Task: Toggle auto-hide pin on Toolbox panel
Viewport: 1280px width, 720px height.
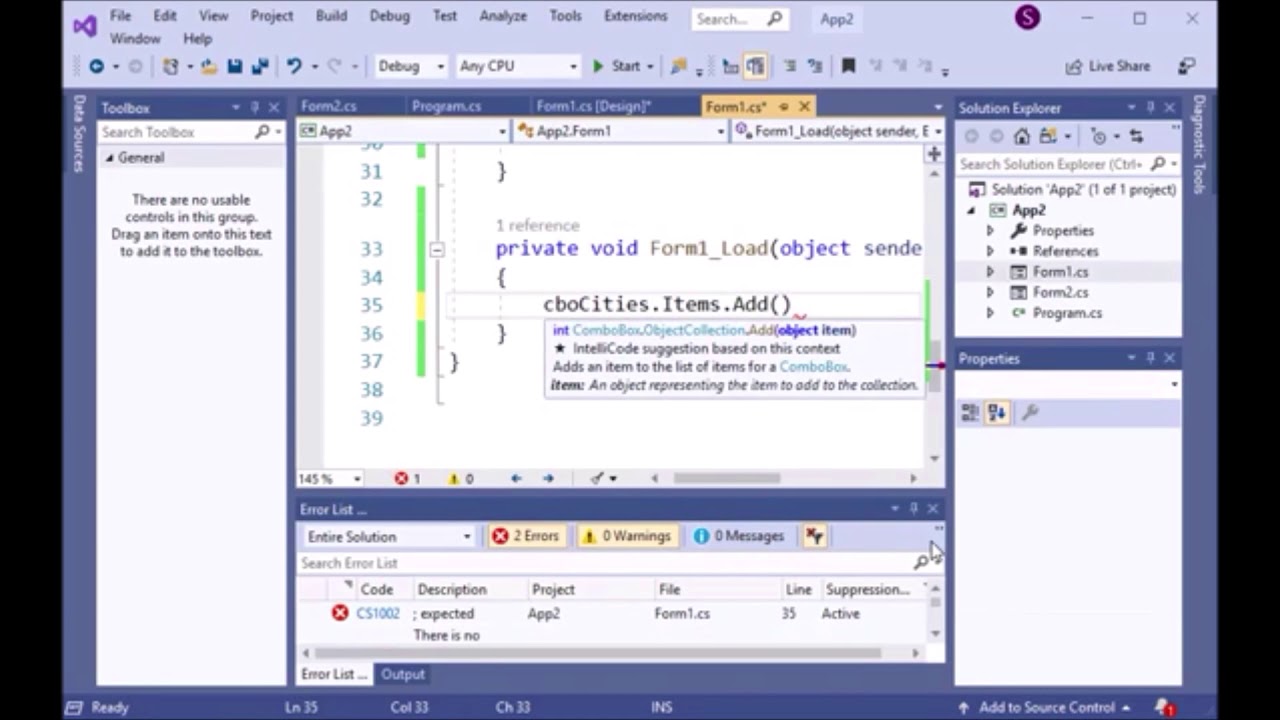Action: click(x=255, y=108)
